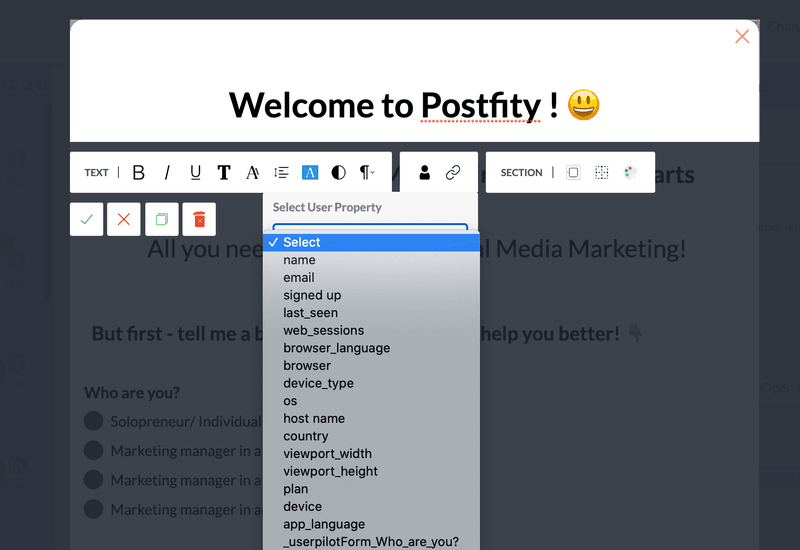This screenshot has height=550, width=800.
Task: Open the text color tool
Action: (x=310, y=172)
